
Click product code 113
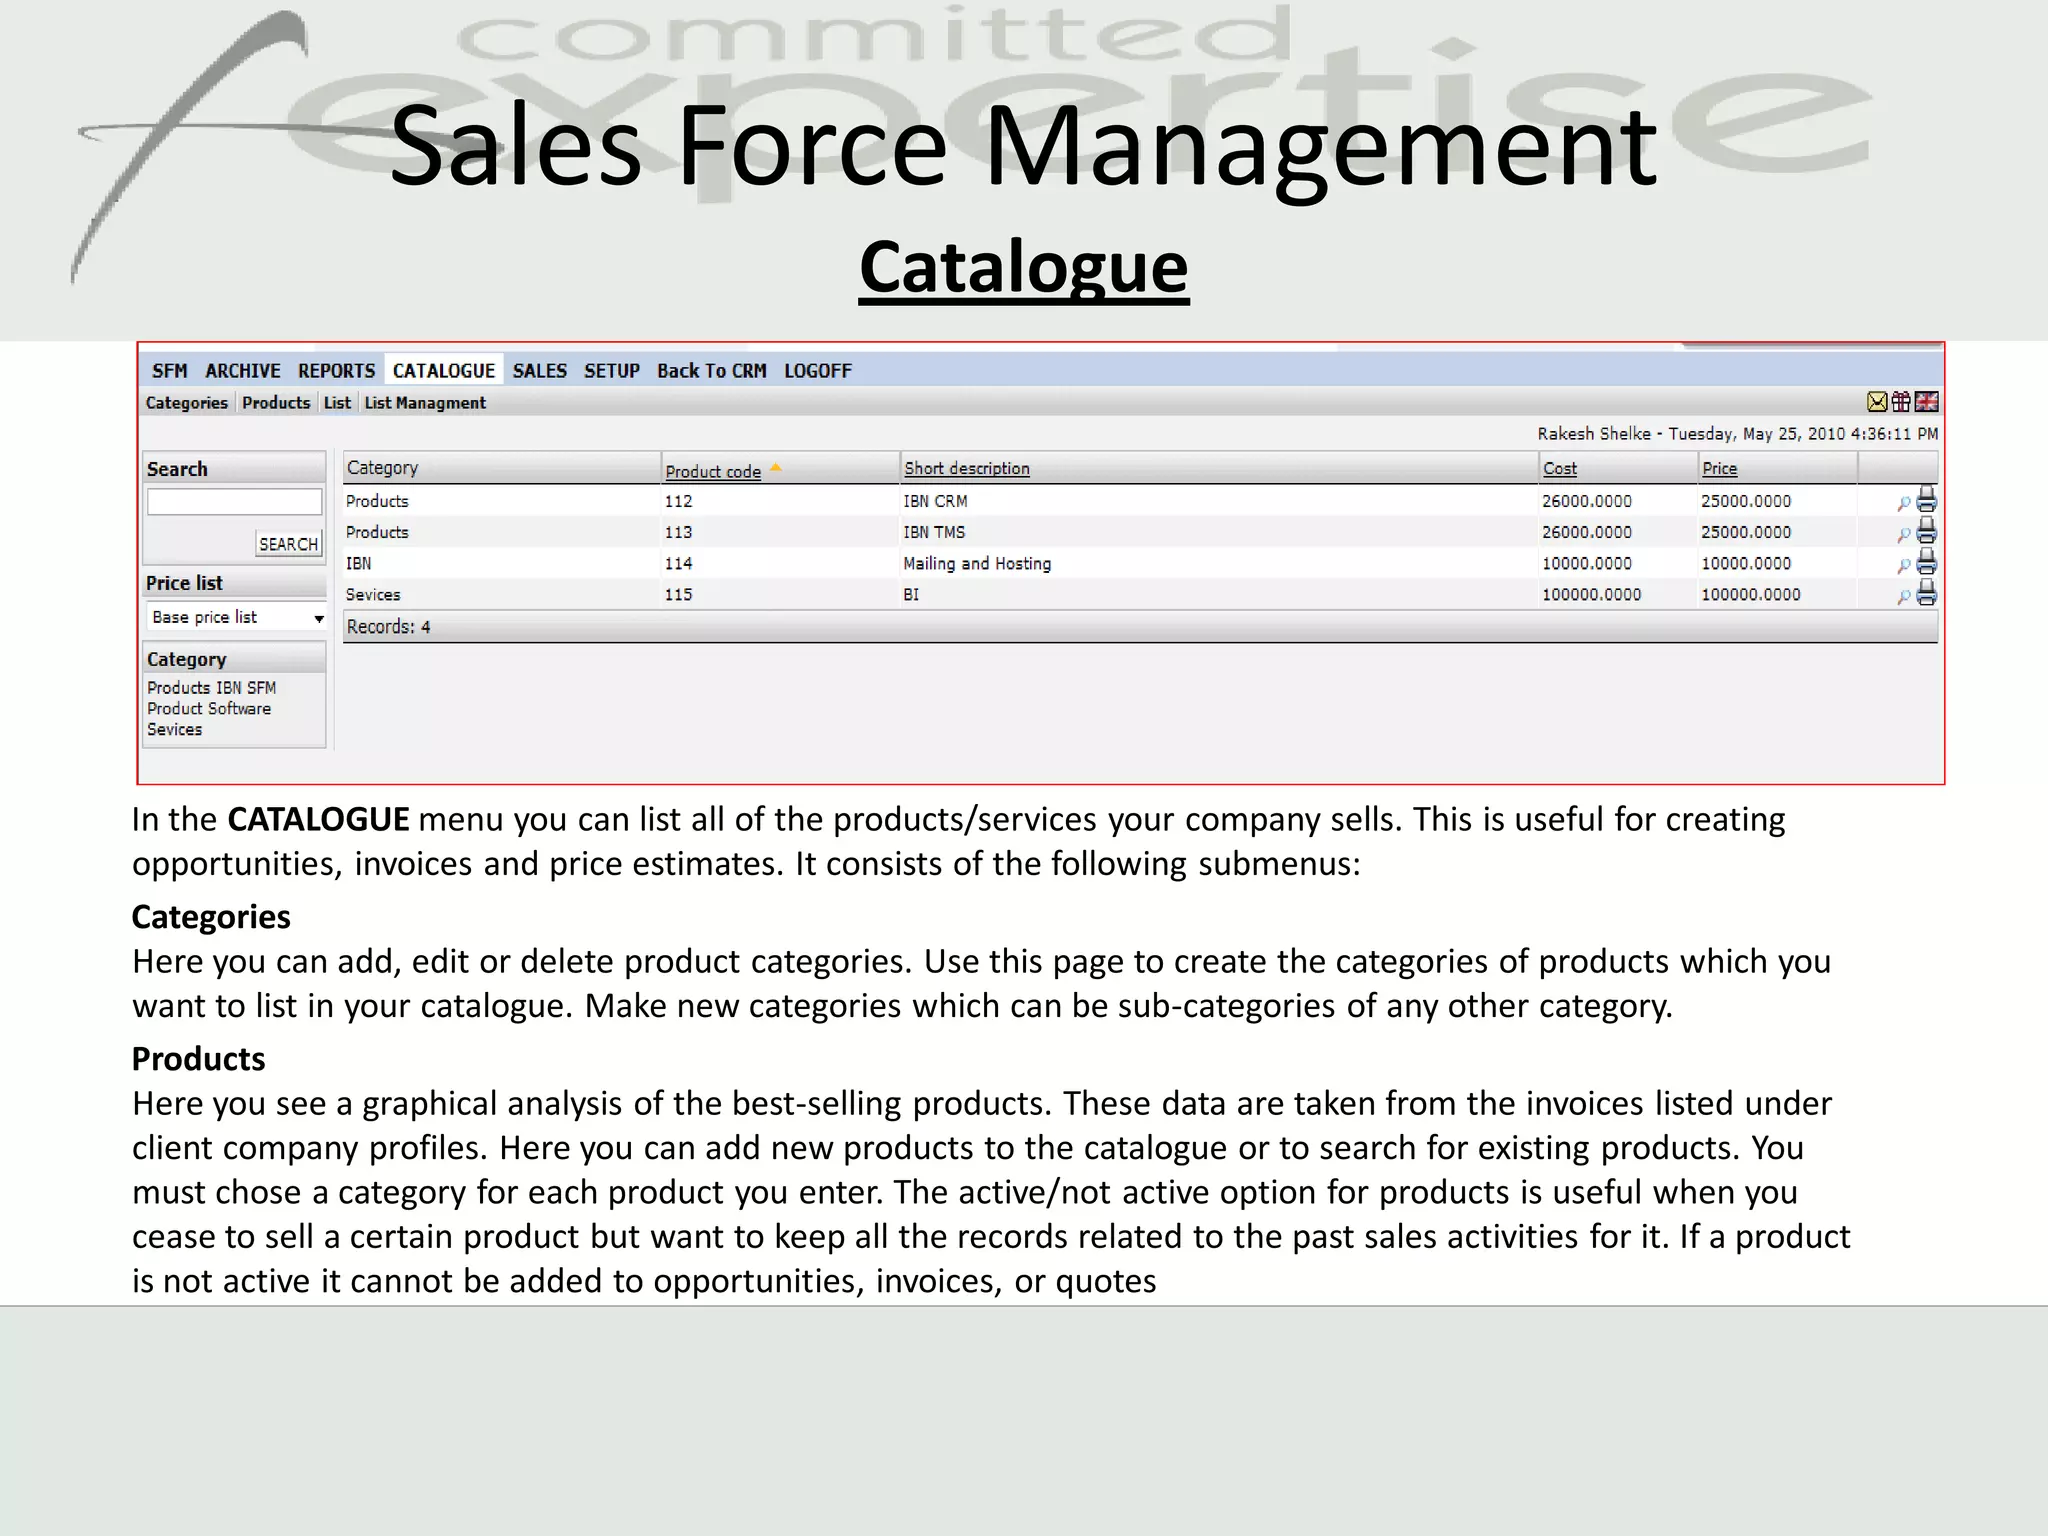click(678, 532)
